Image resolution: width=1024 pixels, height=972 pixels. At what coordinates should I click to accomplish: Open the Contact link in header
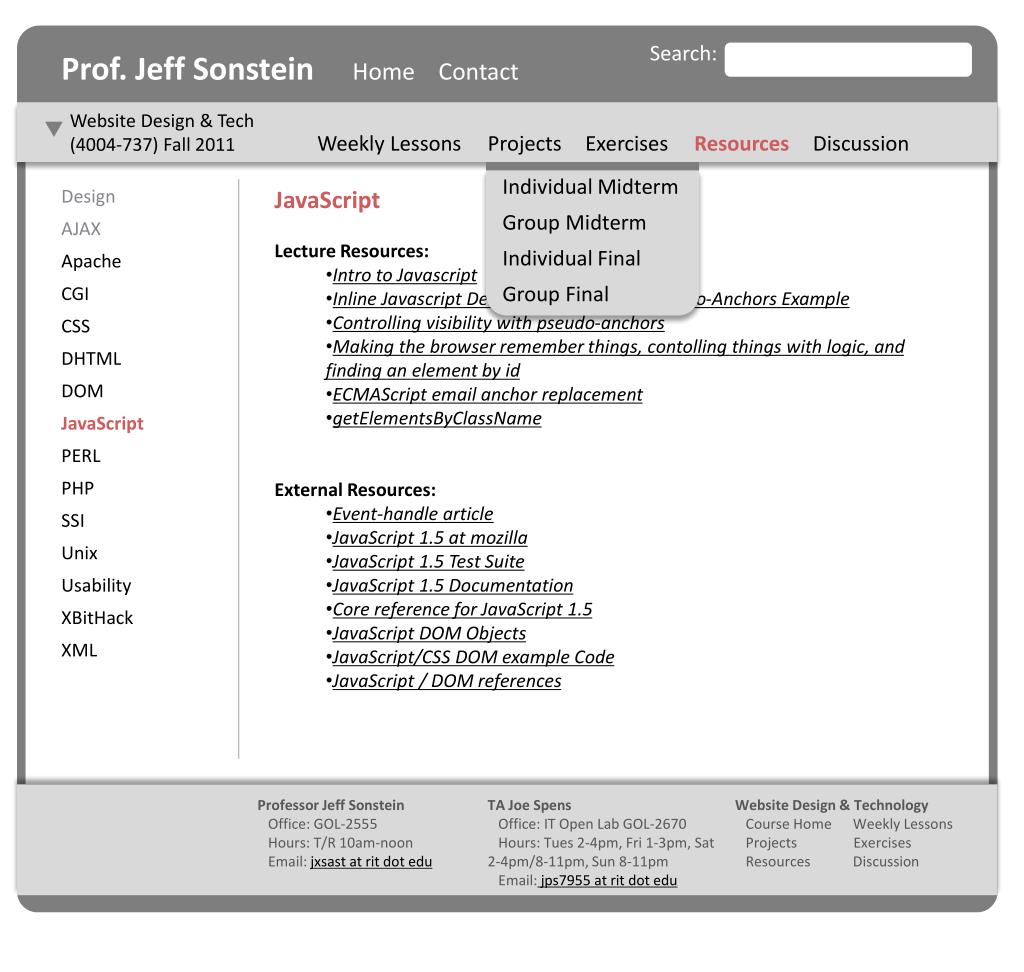click(x=478, y=71)
